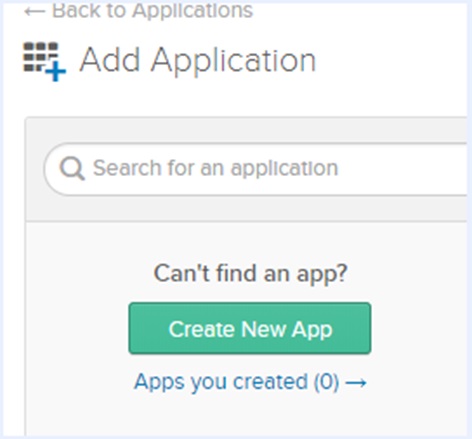Click the Create New App button
Viewport: 472px width, 439px height.
coord(250,328)
